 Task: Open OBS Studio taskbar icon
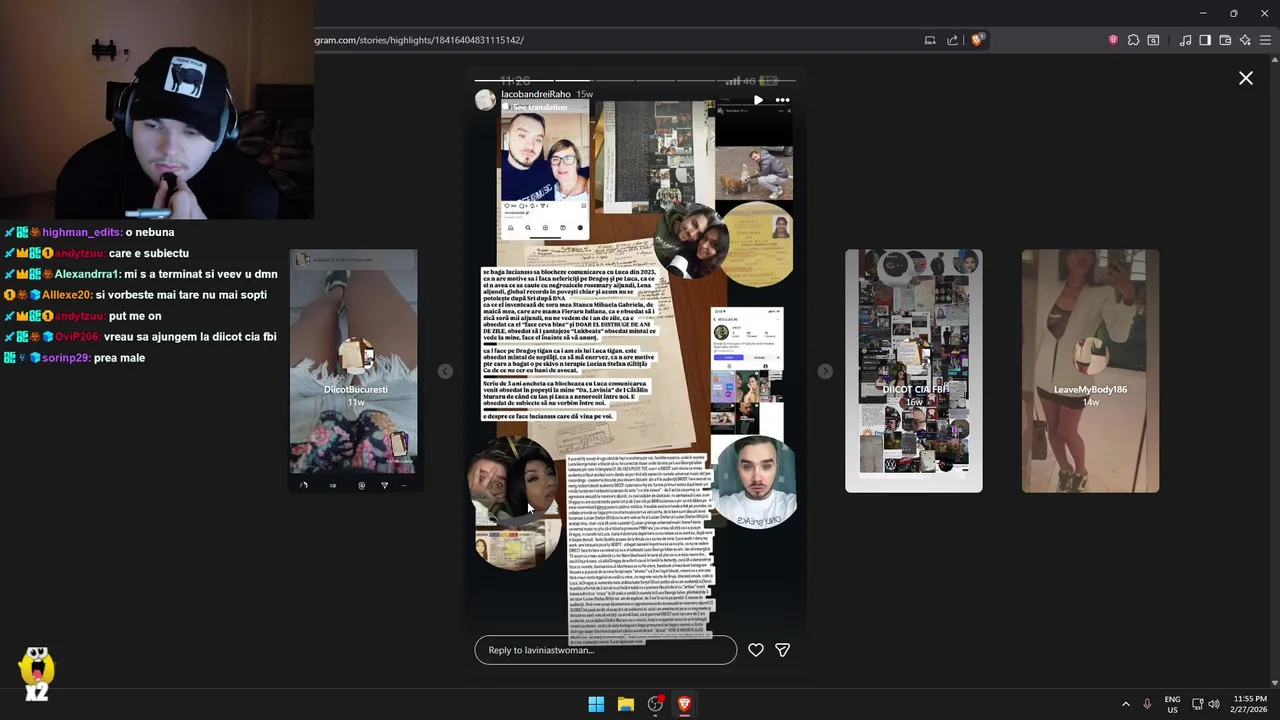click(656, 704)
